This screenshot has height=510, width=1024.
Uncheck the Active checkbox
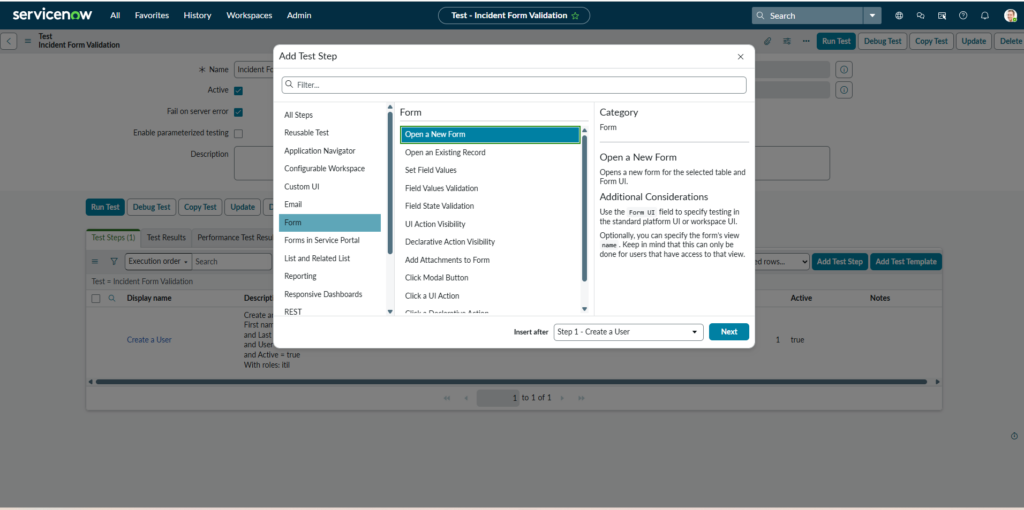[238, 90]
